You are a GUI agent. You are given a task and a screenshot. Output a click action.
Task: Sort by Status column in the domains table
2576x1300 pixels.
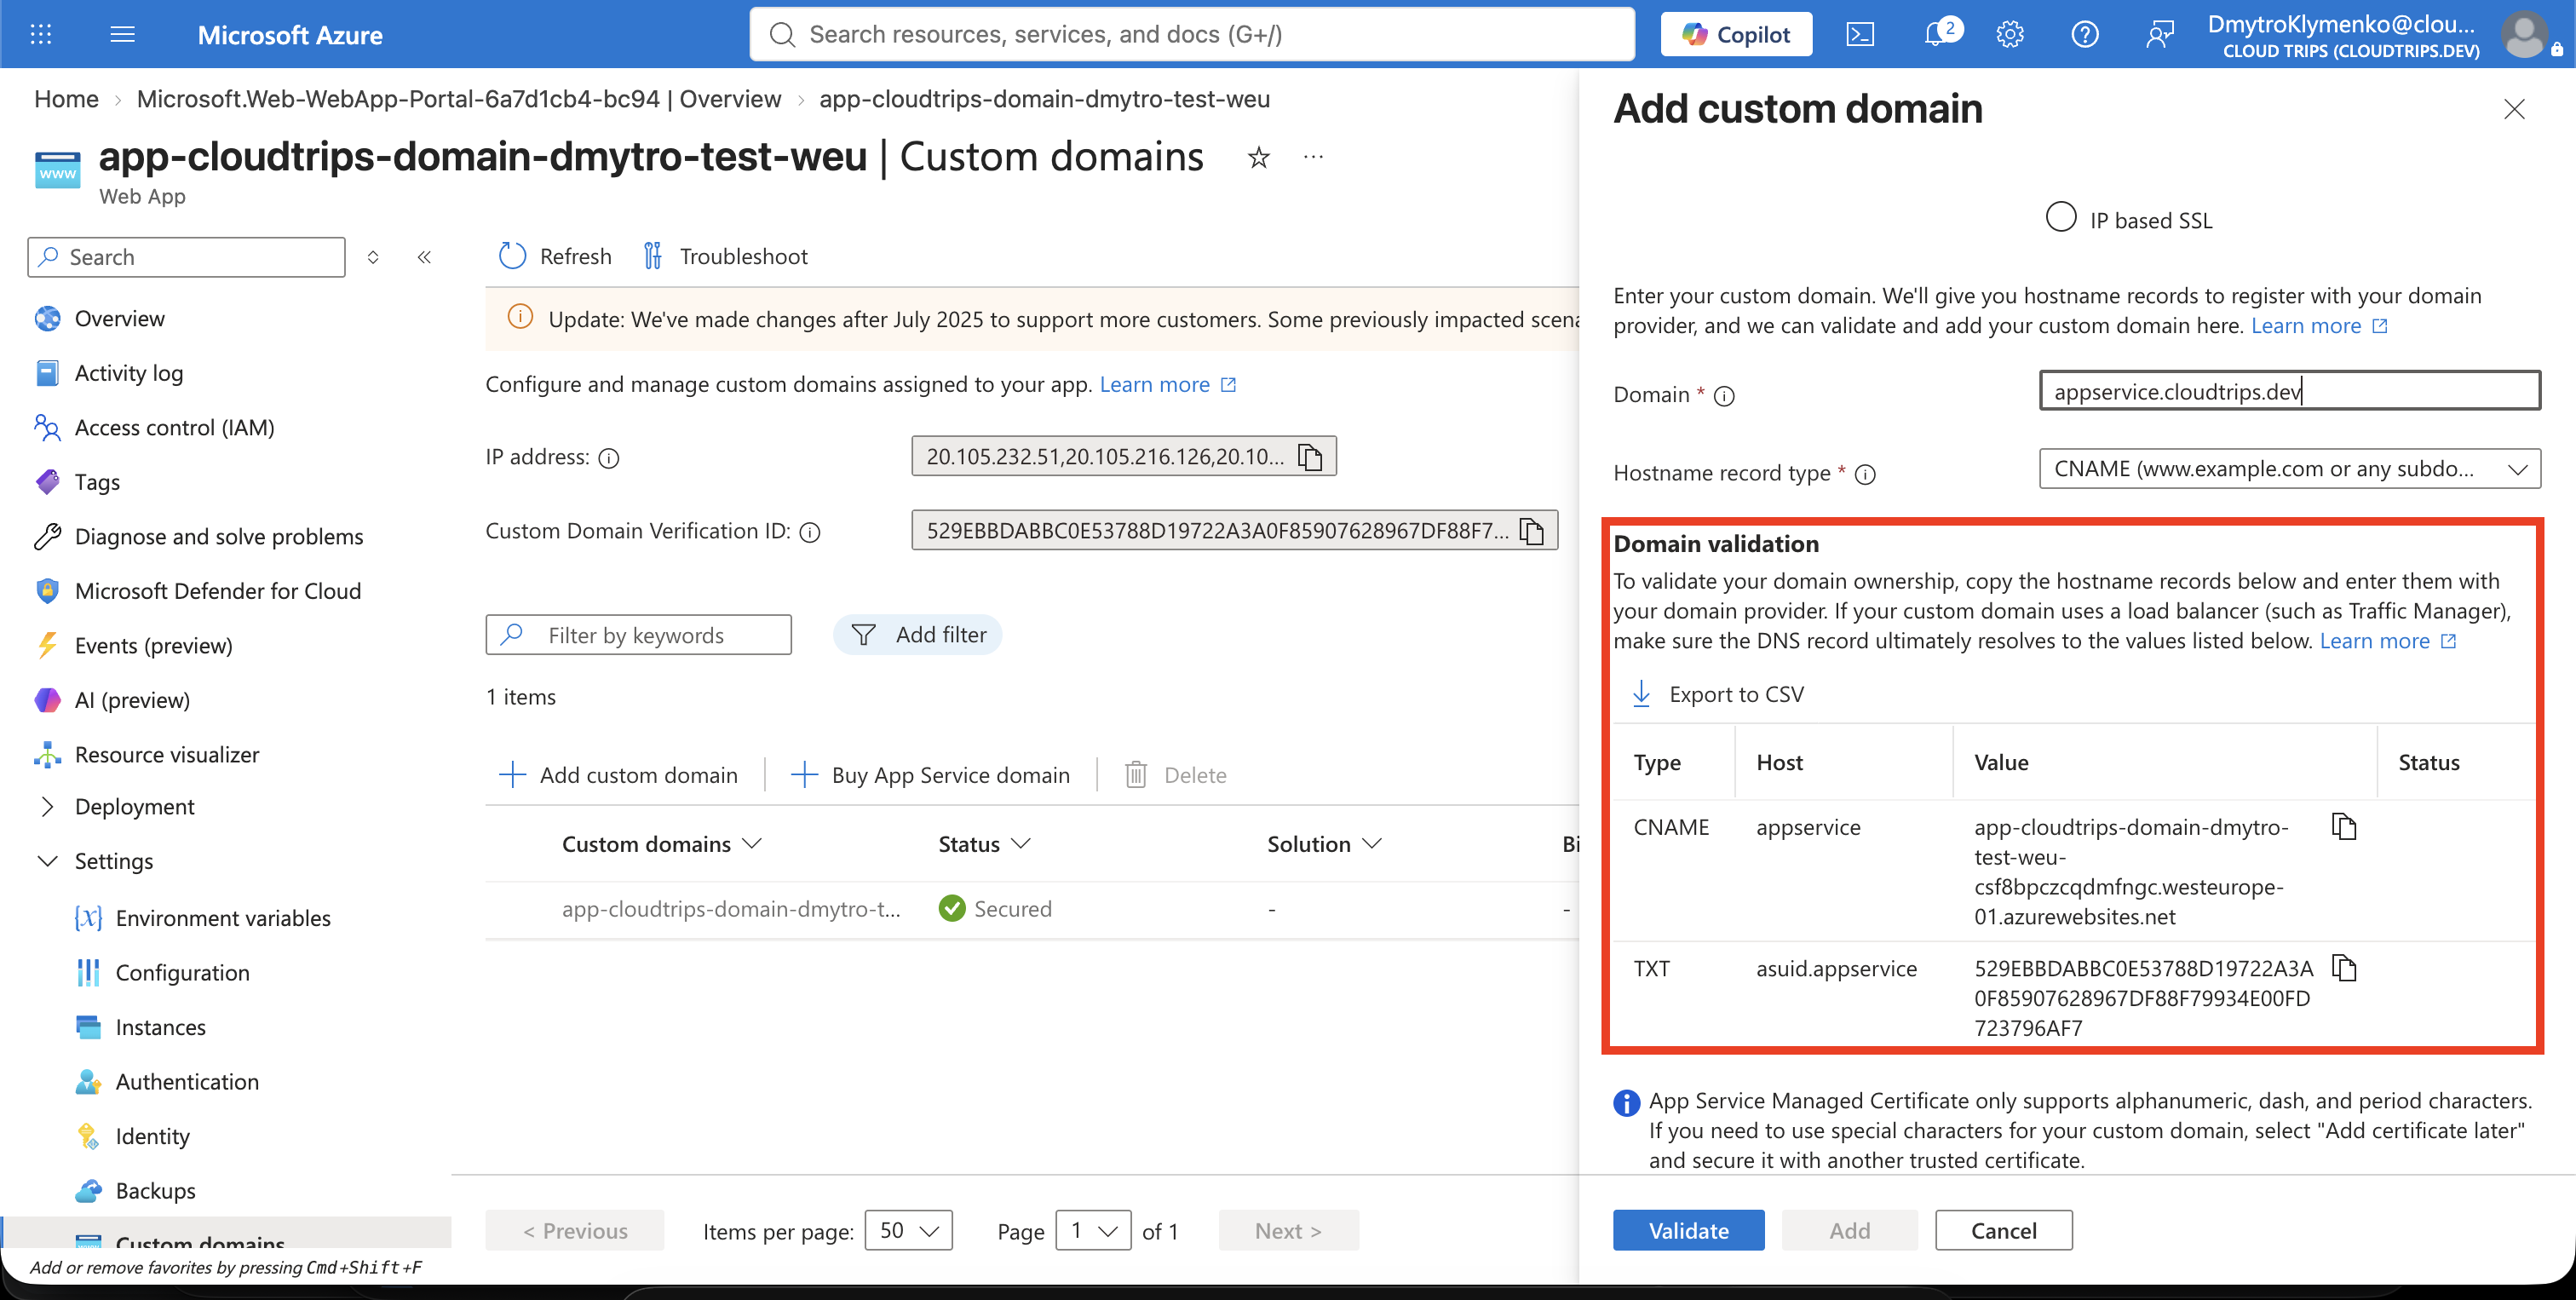click(984, 844)
